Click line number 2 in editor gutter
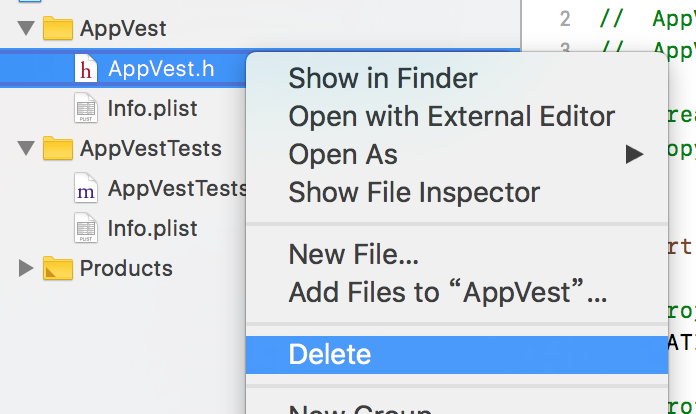 click(565, 19)
